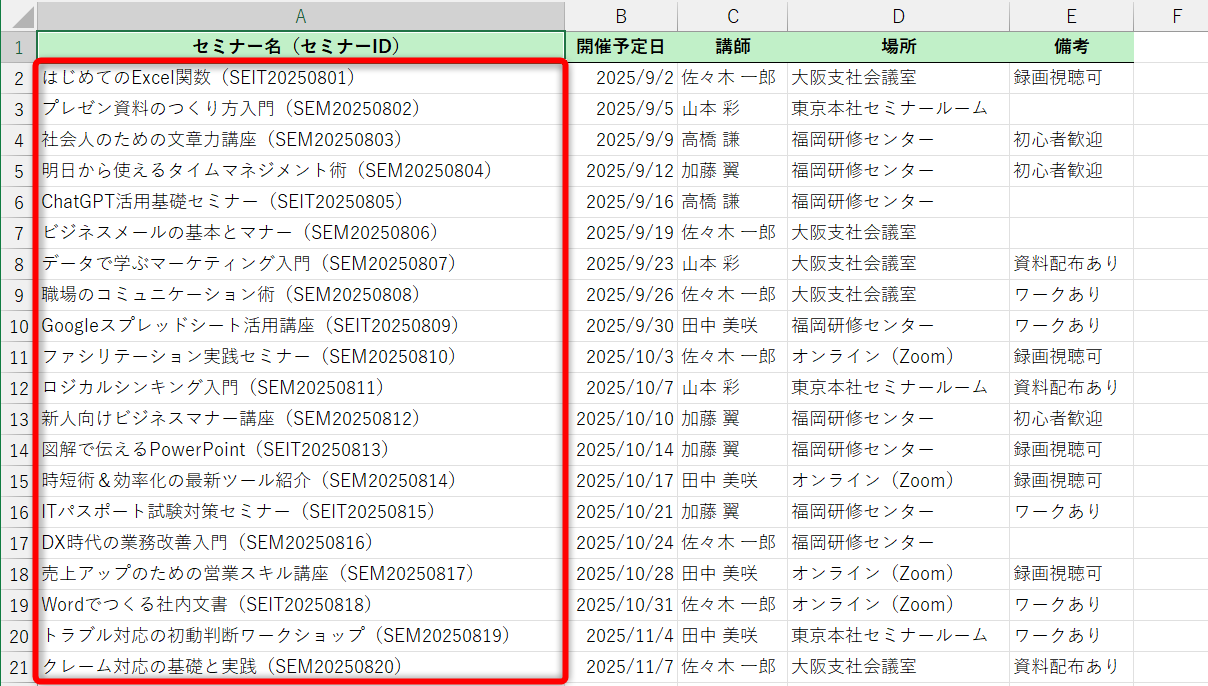The image size is (1208, 686).
Task: Select row header 21
Action: (19, 666)
